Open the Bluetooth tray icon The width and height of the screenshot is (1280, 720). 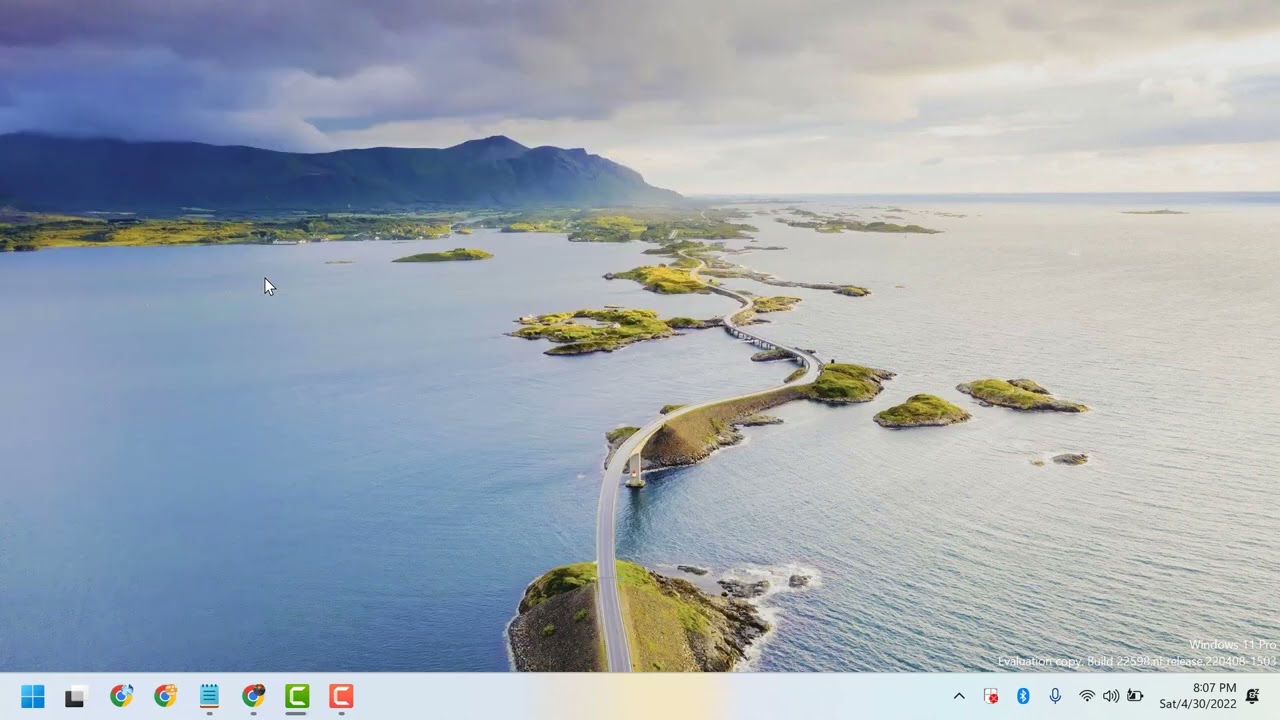(x=1023, y=696)
